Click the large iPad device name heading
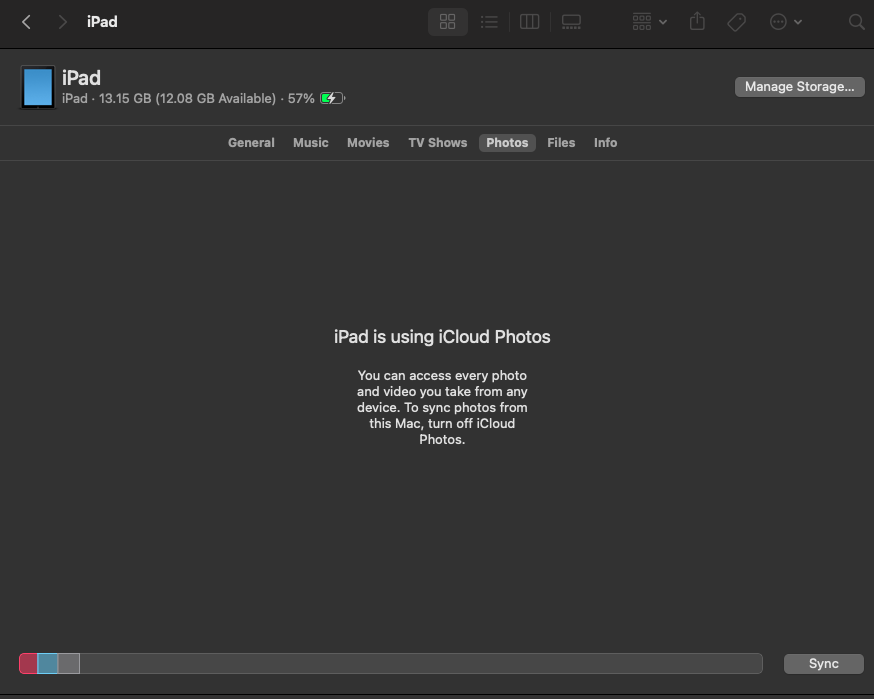Image resolution: width=874 pixels, height=699 pixels. pos(81,78)
